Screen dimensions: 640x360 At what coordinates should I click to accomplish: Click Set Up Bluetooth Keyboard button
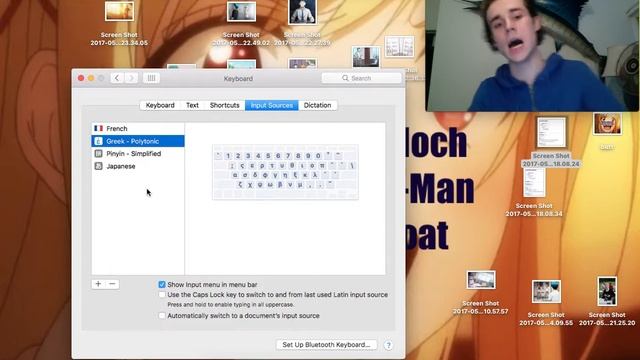tap(326, 345)
